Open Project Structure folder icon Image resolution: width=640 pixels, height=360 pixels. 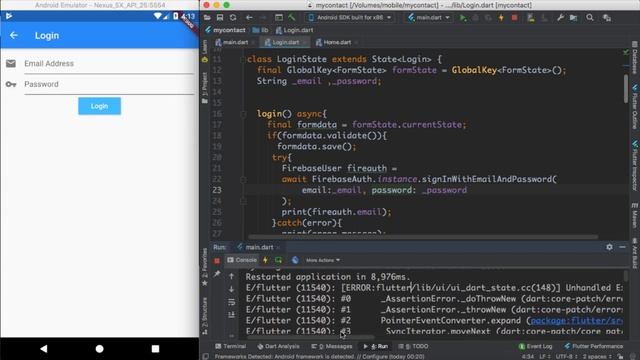(573, 18)
